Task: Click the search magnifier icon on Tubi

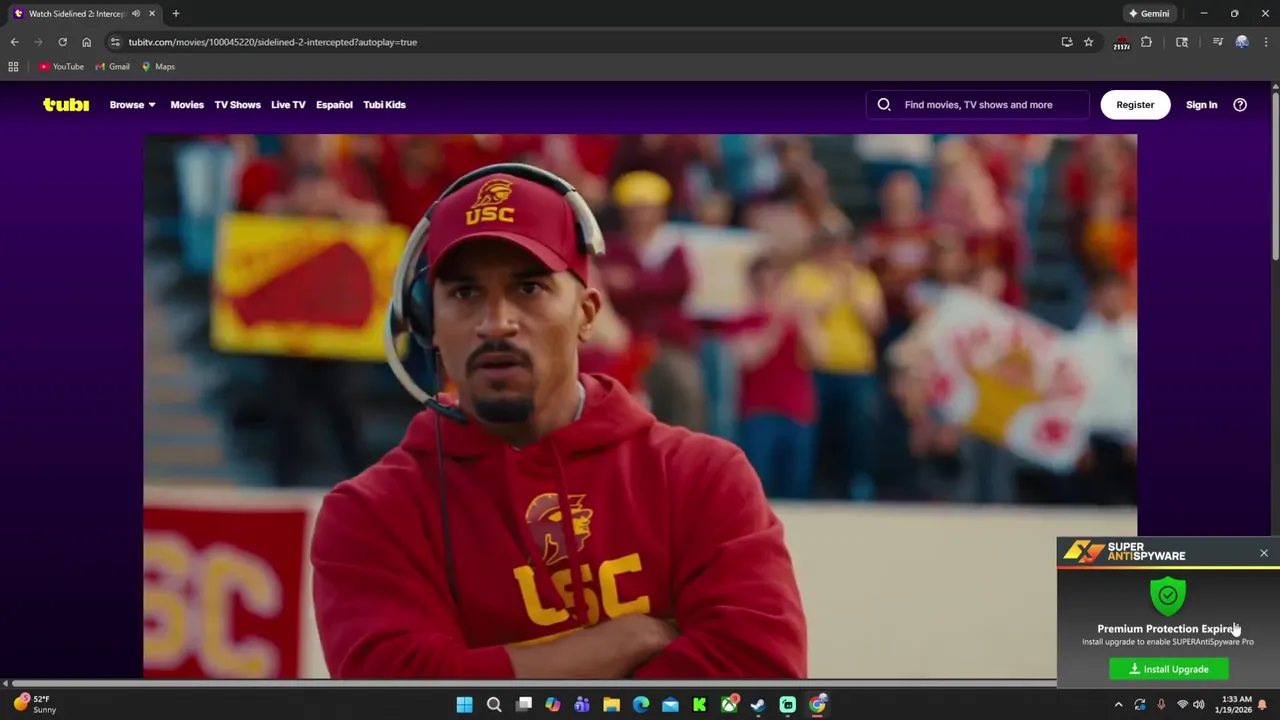Action: coord(884,104)
